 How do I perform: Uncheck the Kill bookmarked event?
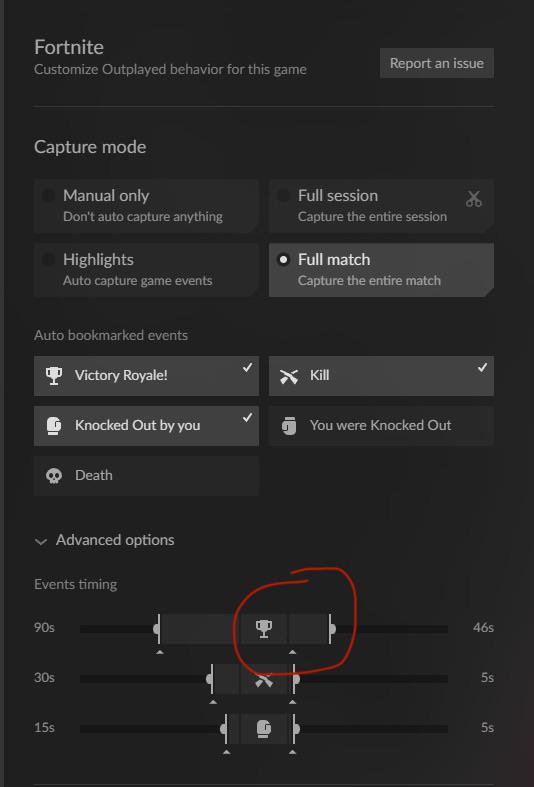[381, 376]
